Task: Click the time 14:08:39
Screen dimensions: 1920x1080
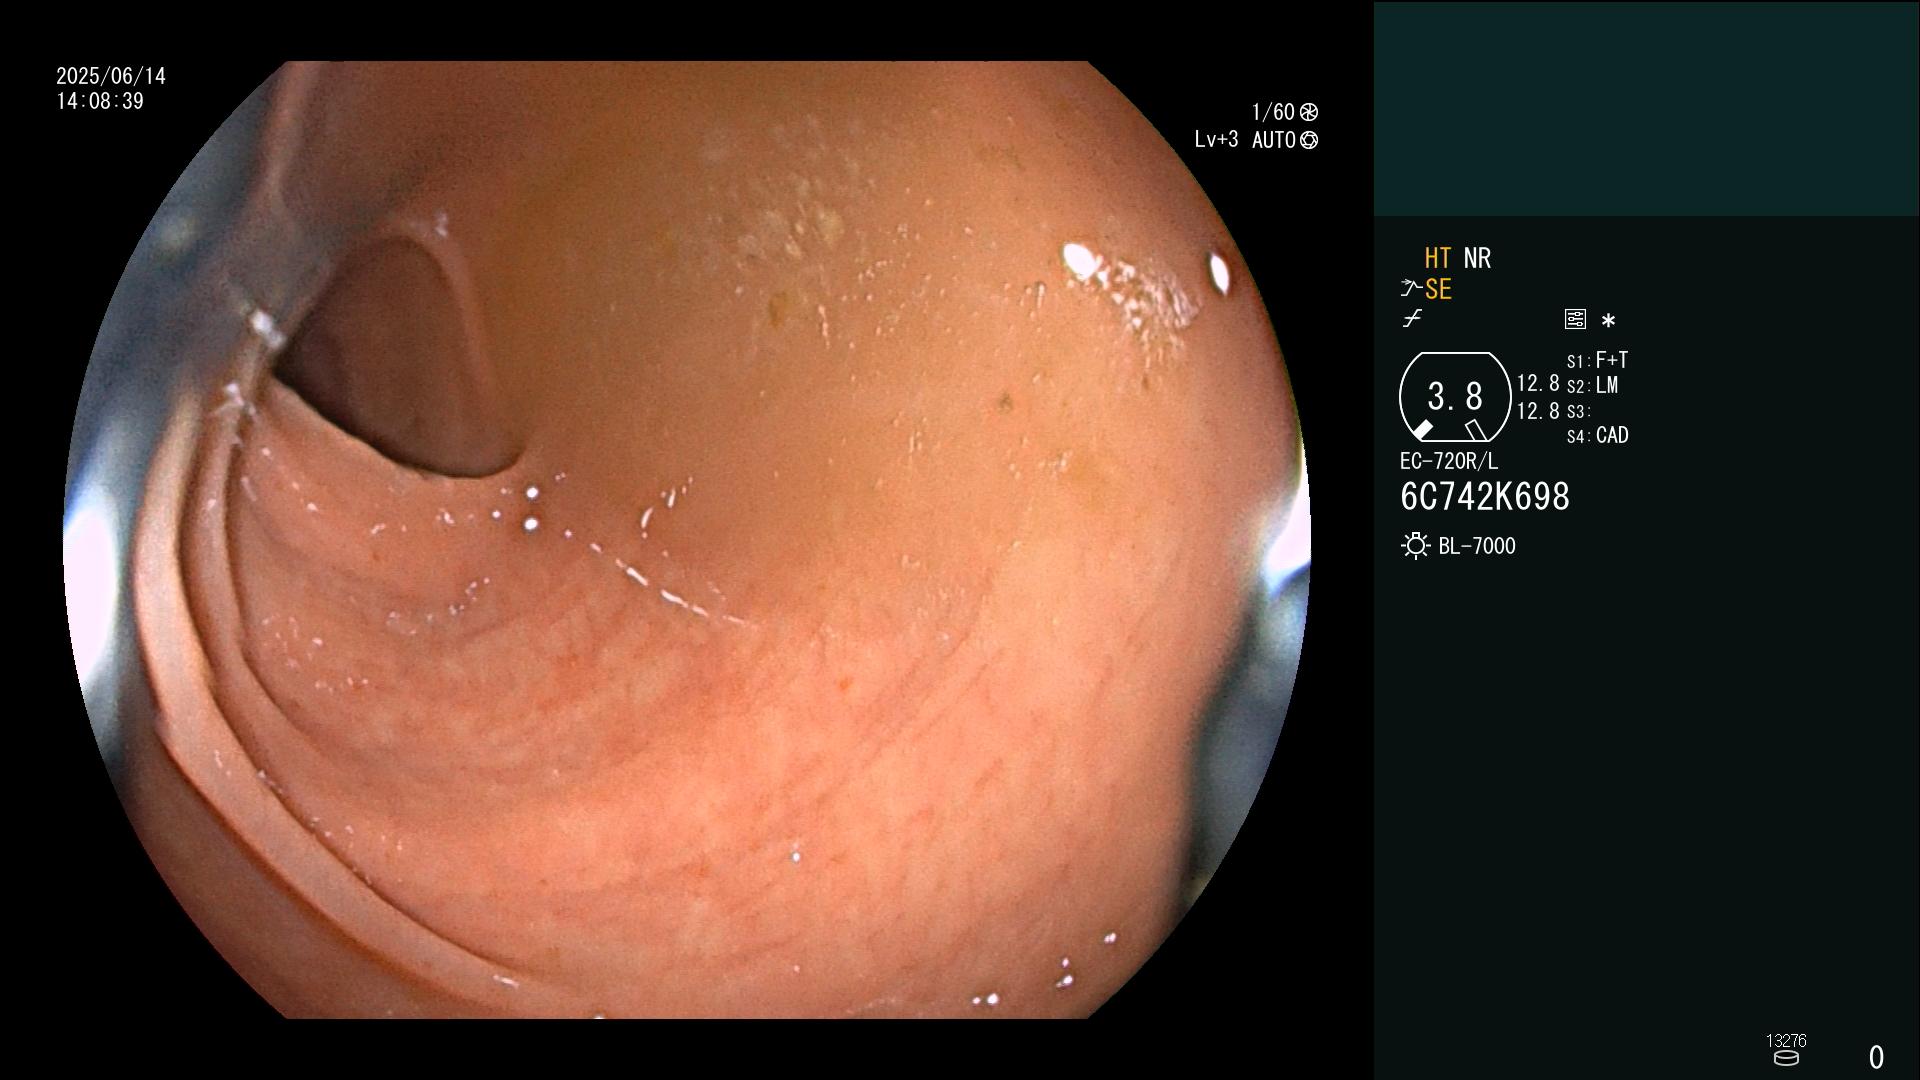Action: tap(100, 102)
